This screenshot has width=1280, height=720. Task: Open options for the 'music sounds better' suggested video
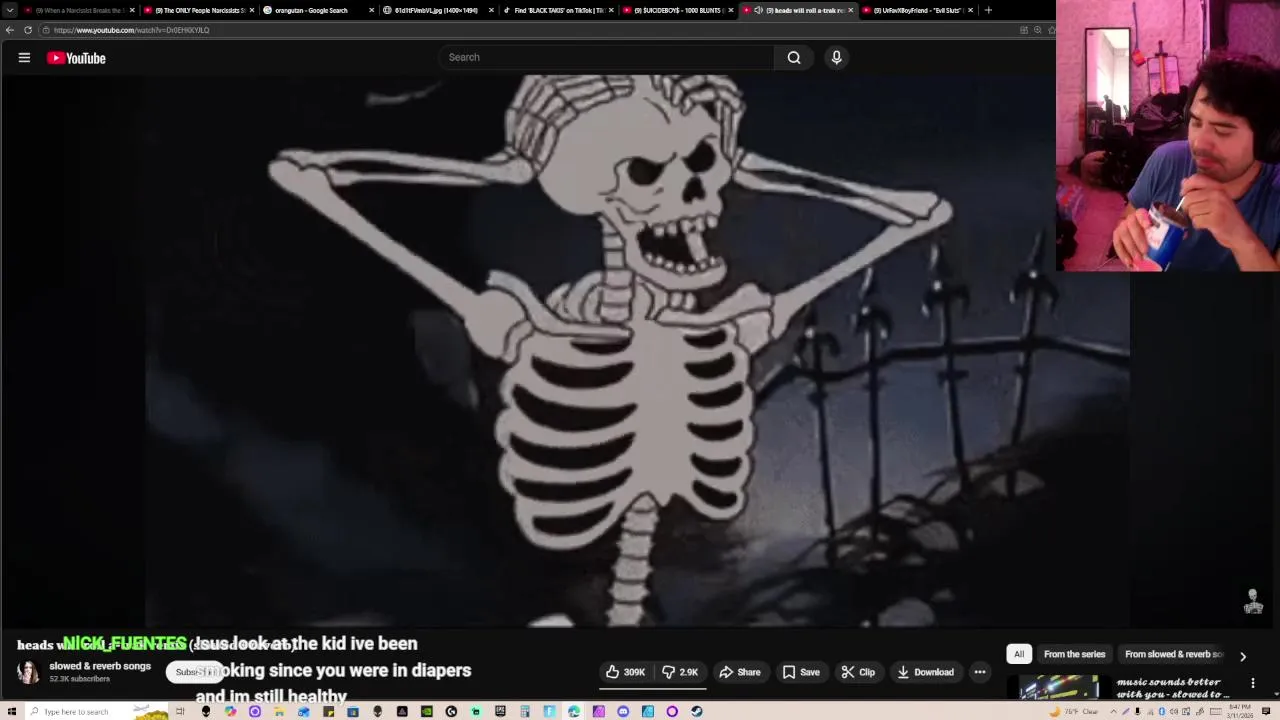1253,684
